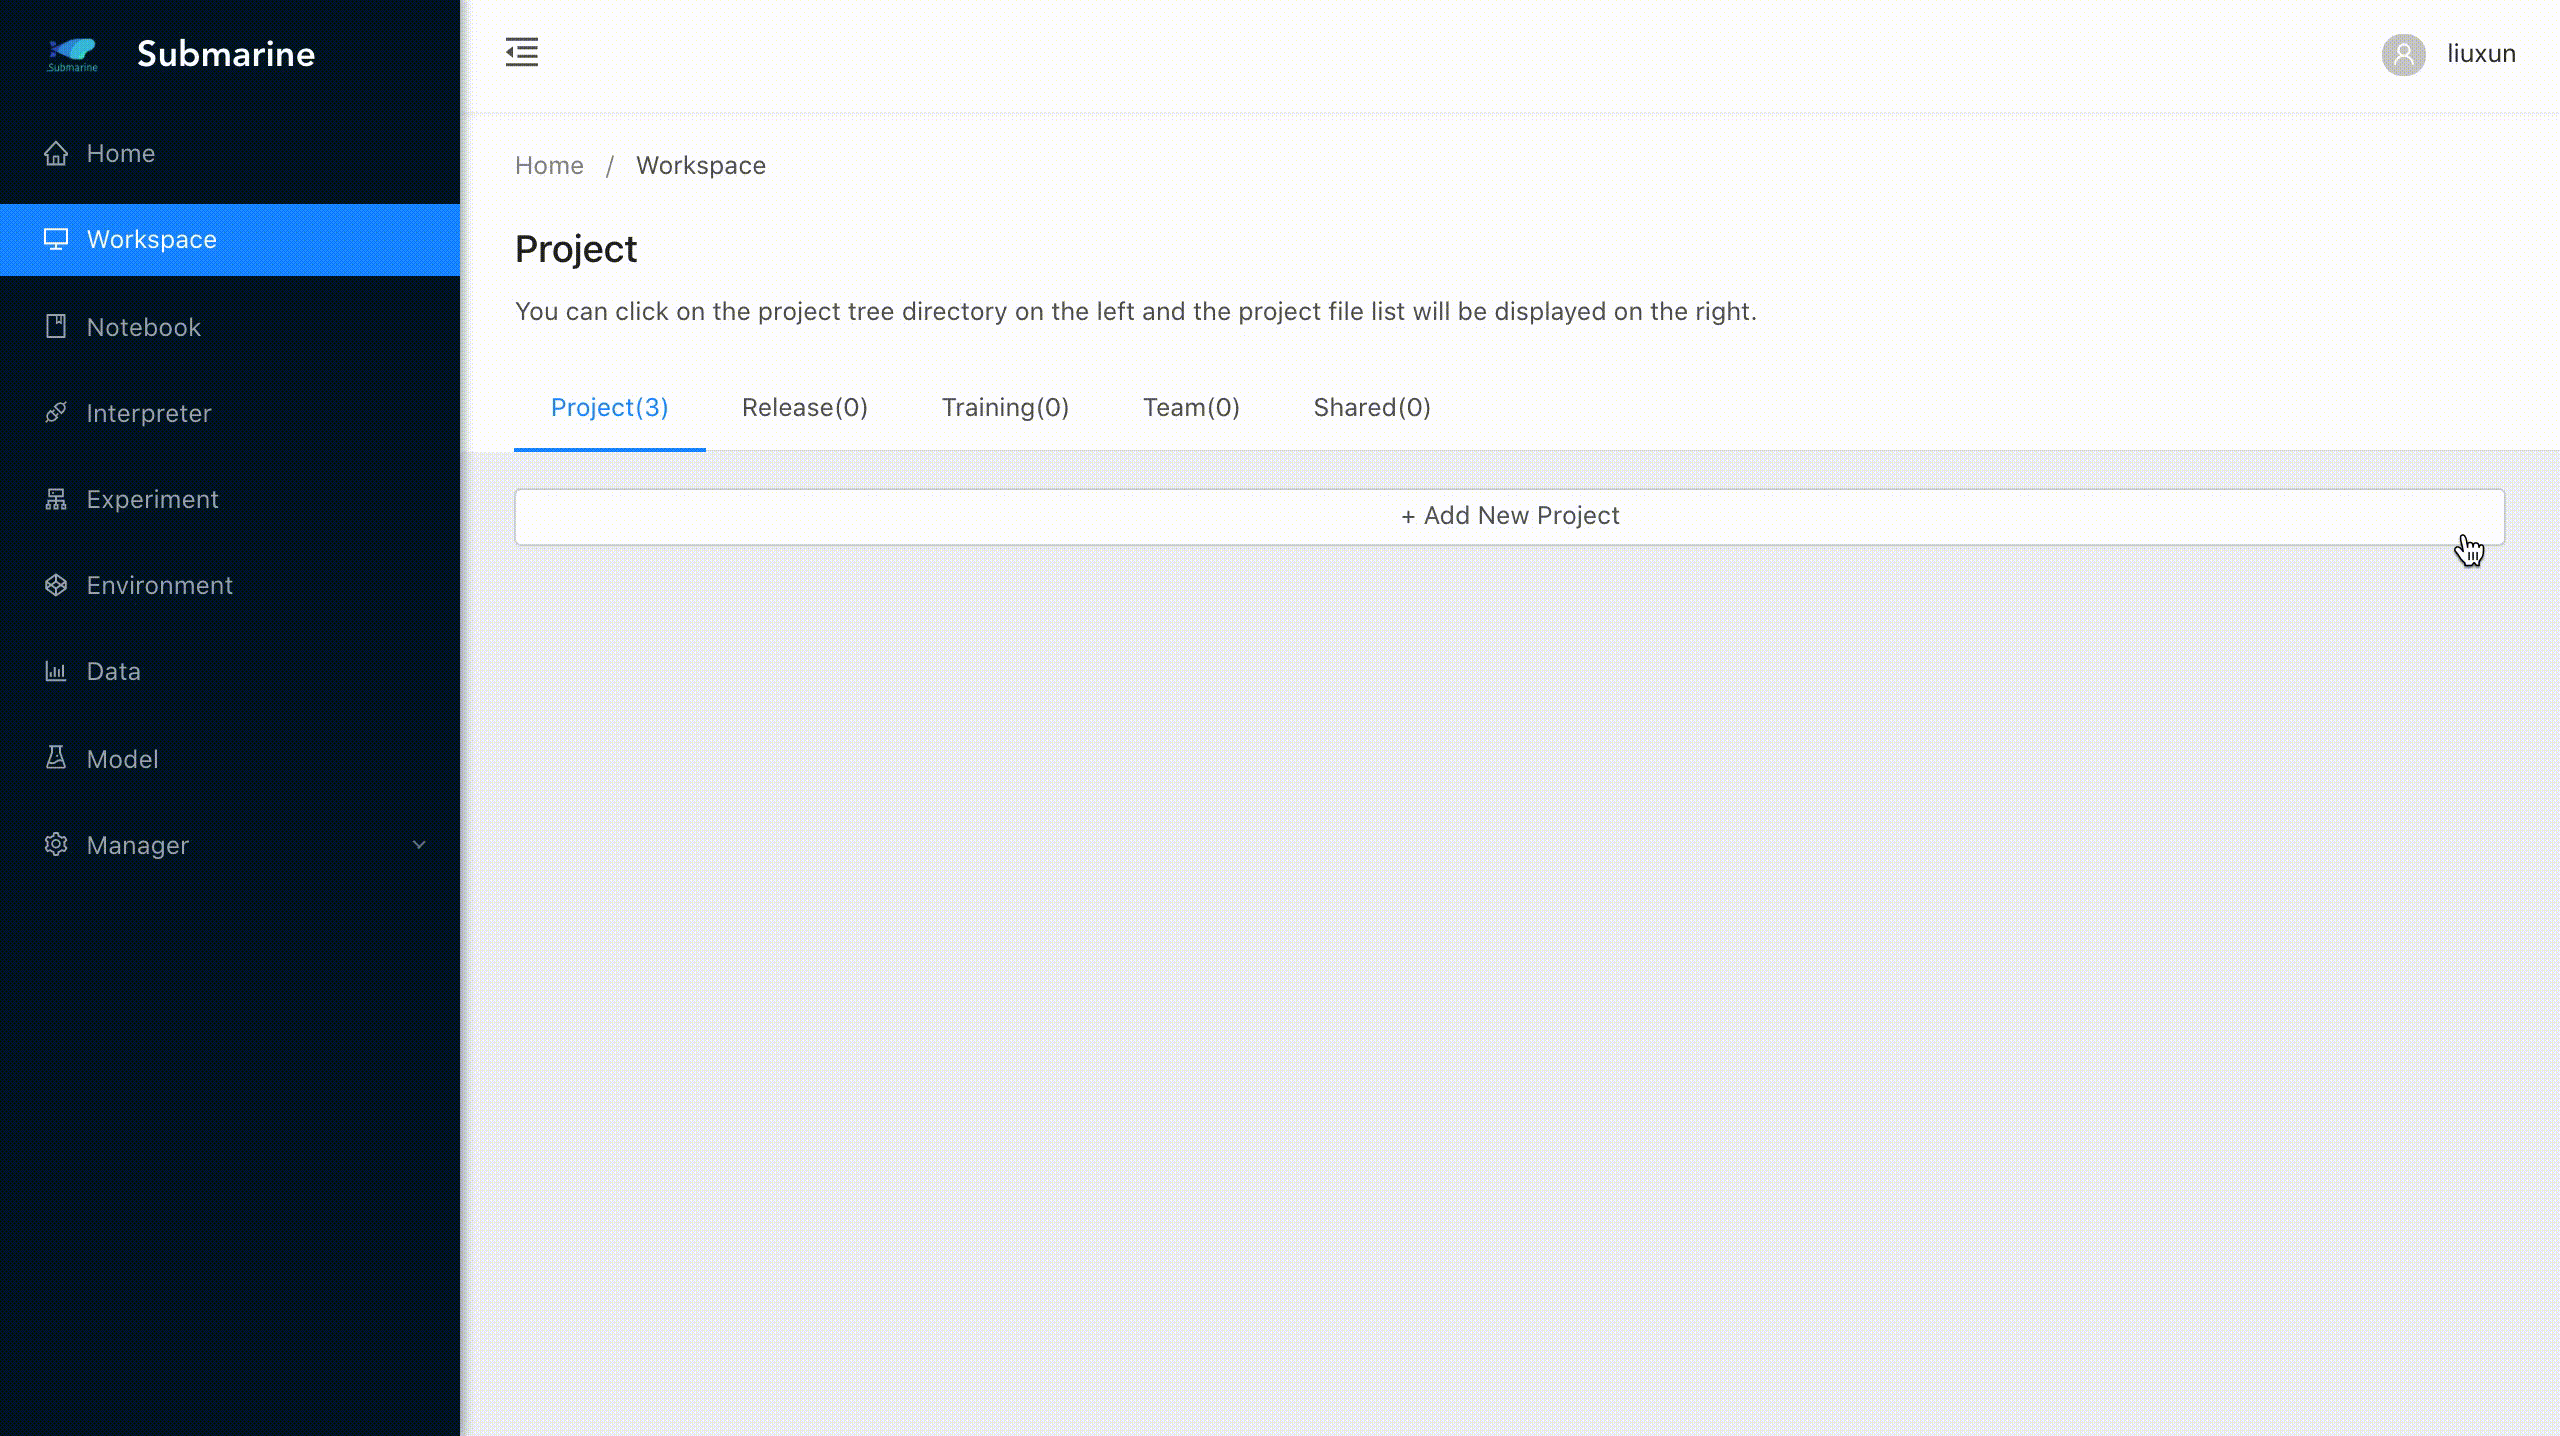Click the Home house icon in sidebar

point(56,153)
